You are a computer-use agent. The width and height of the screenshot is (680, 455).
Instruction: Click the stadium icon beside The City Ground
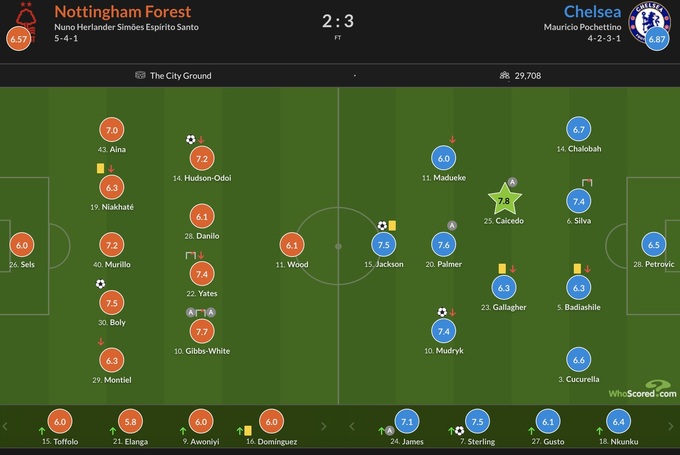[139, 75]
